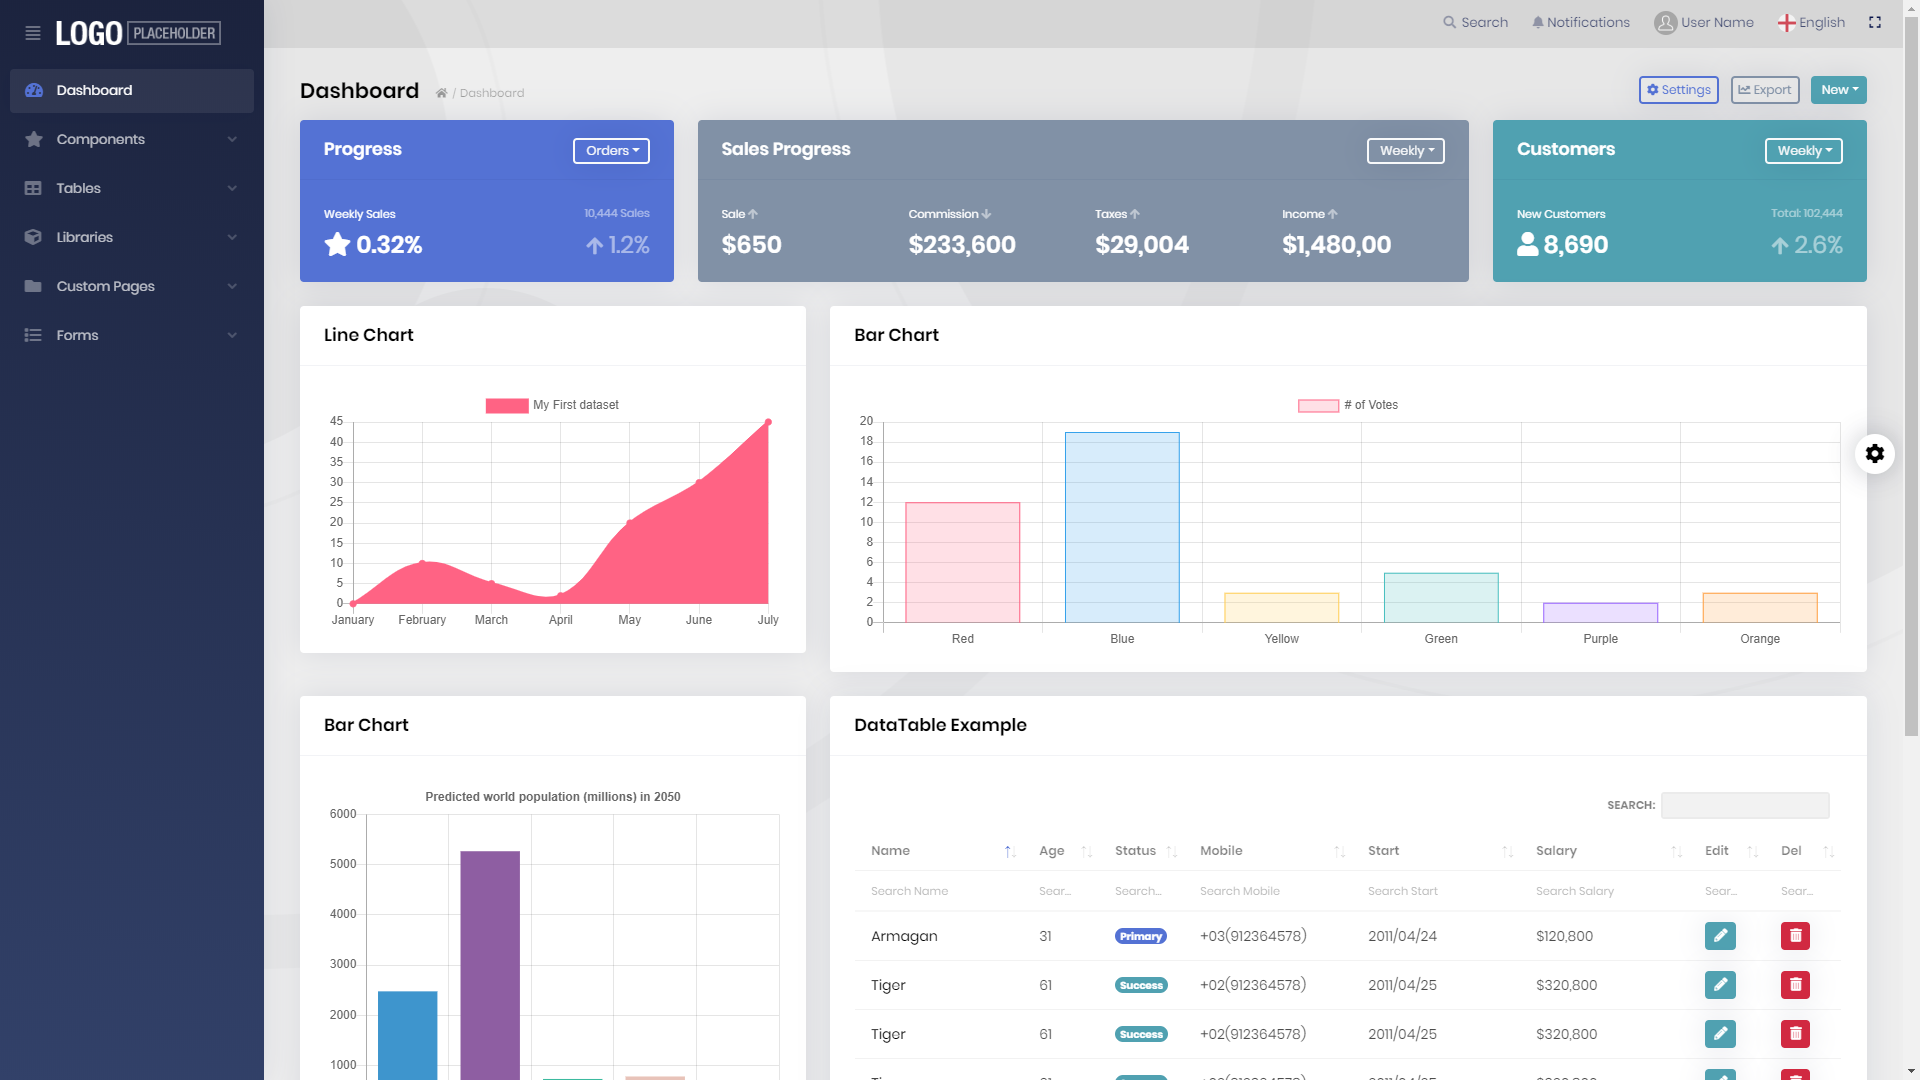Click the home breadcrumb icon

441,93
